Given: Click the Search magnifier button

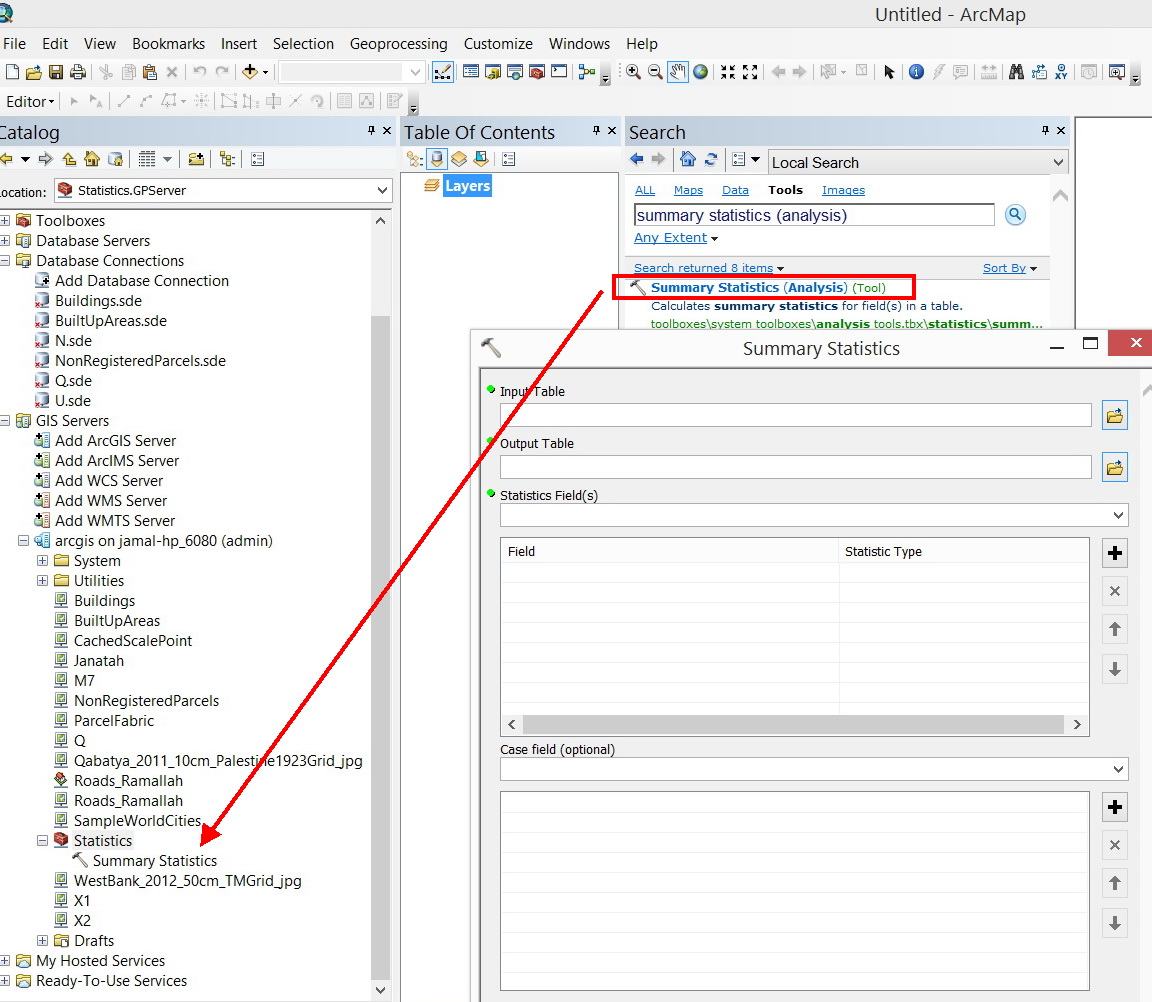Looking at the screenshot, I should 1015,215.
